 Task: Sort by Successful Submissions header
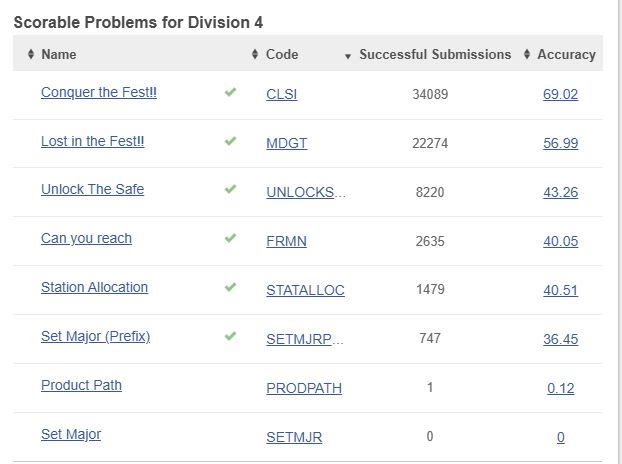coord(434,54)
